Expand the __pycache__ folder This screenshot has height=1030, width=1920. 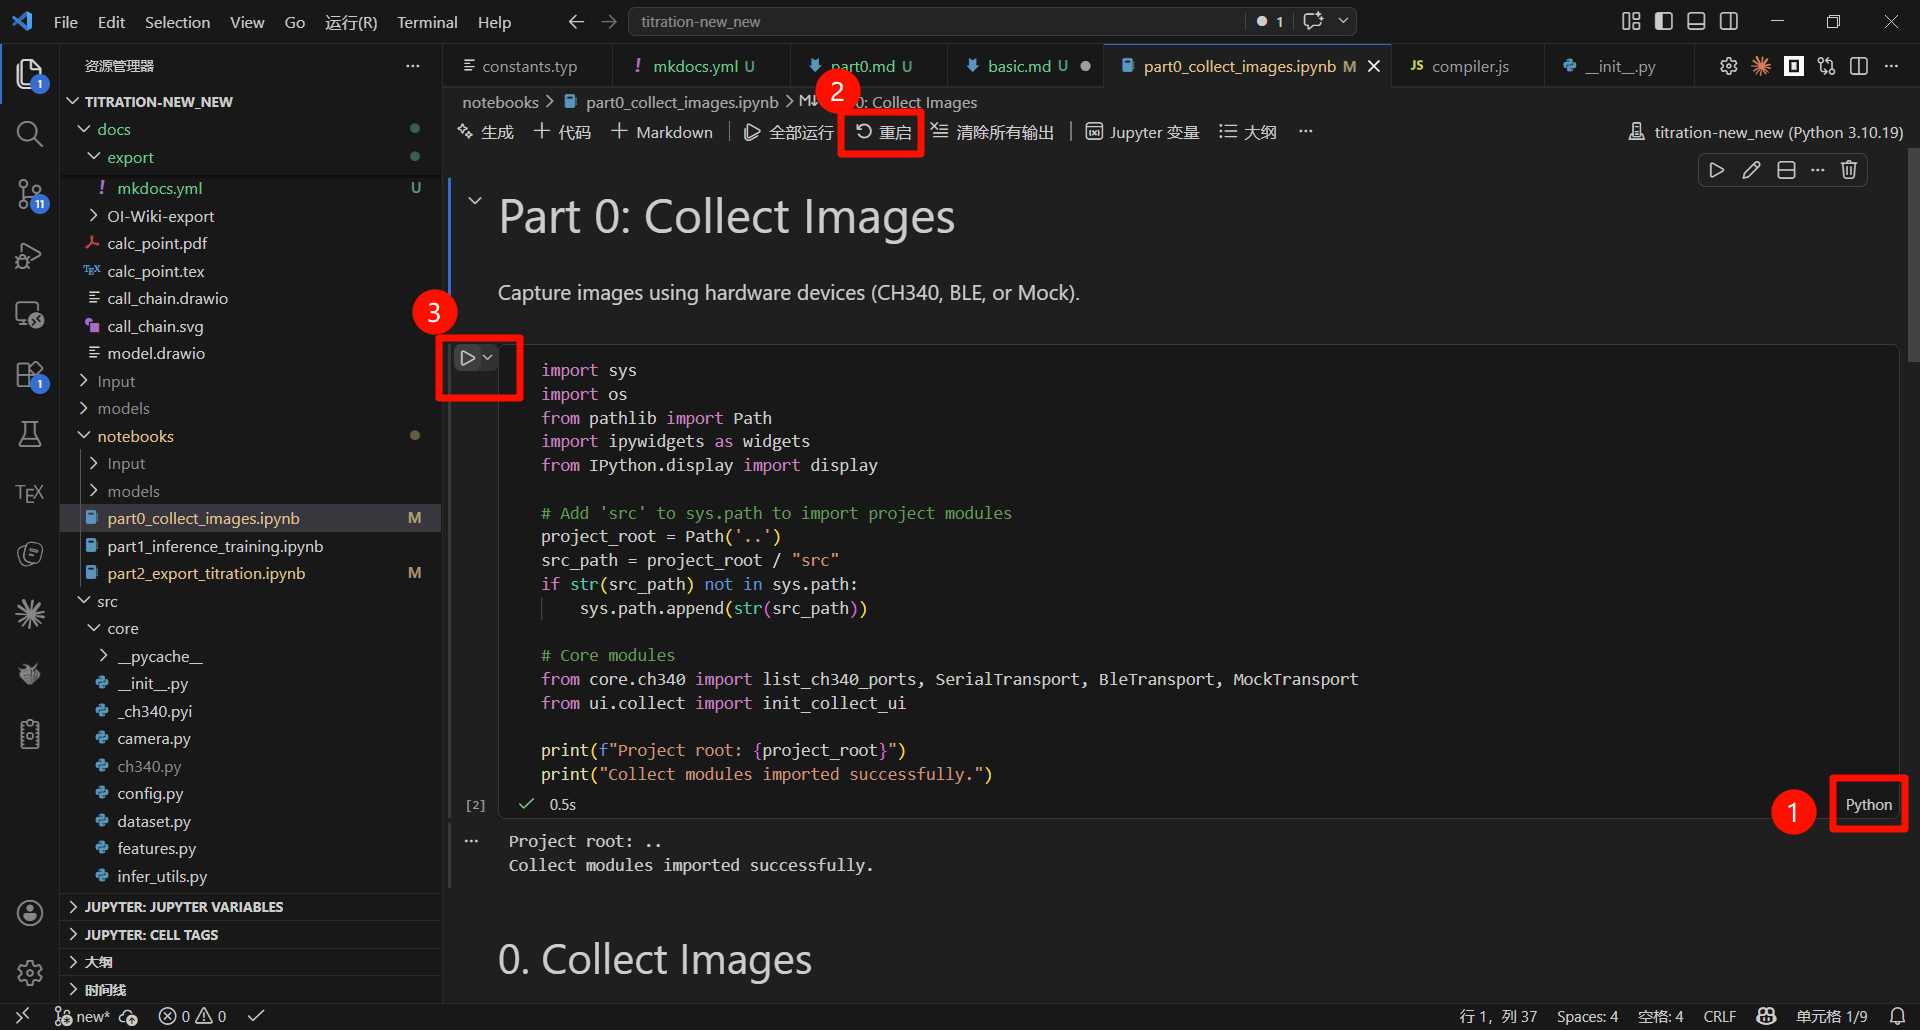pos(104,656)
